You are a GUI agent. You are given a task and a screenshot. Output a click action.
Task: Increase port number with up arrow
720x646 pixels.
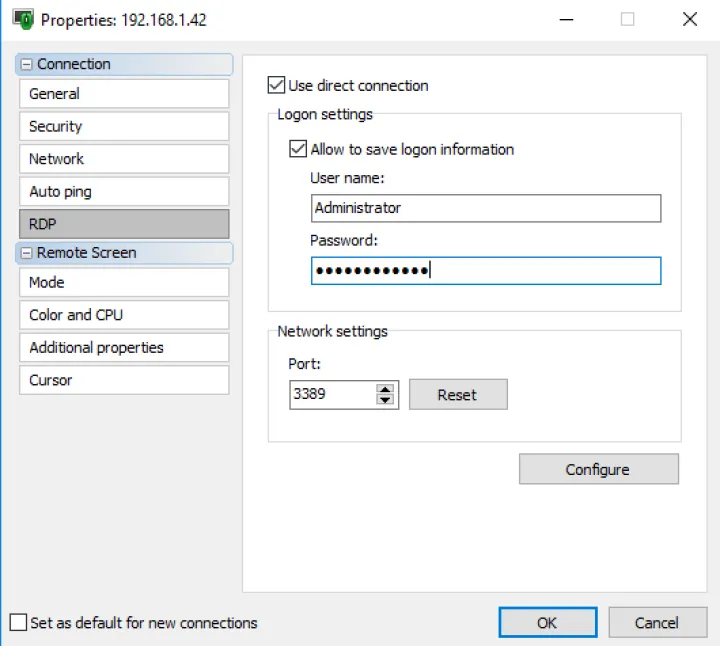point(385,388)
